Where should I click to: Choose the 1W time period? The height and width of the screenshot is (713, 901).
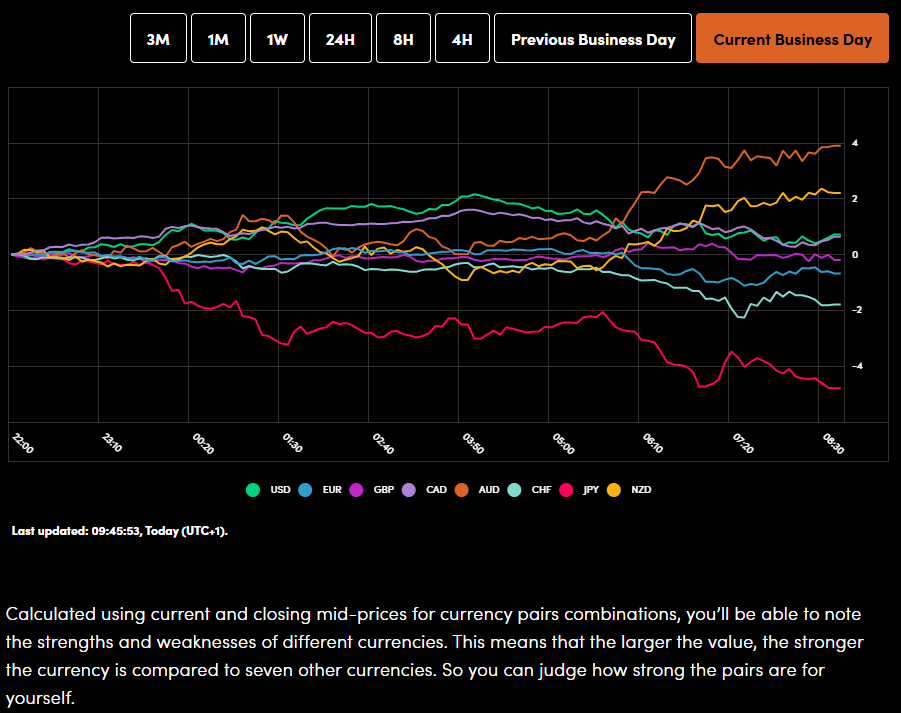point(277,39)
